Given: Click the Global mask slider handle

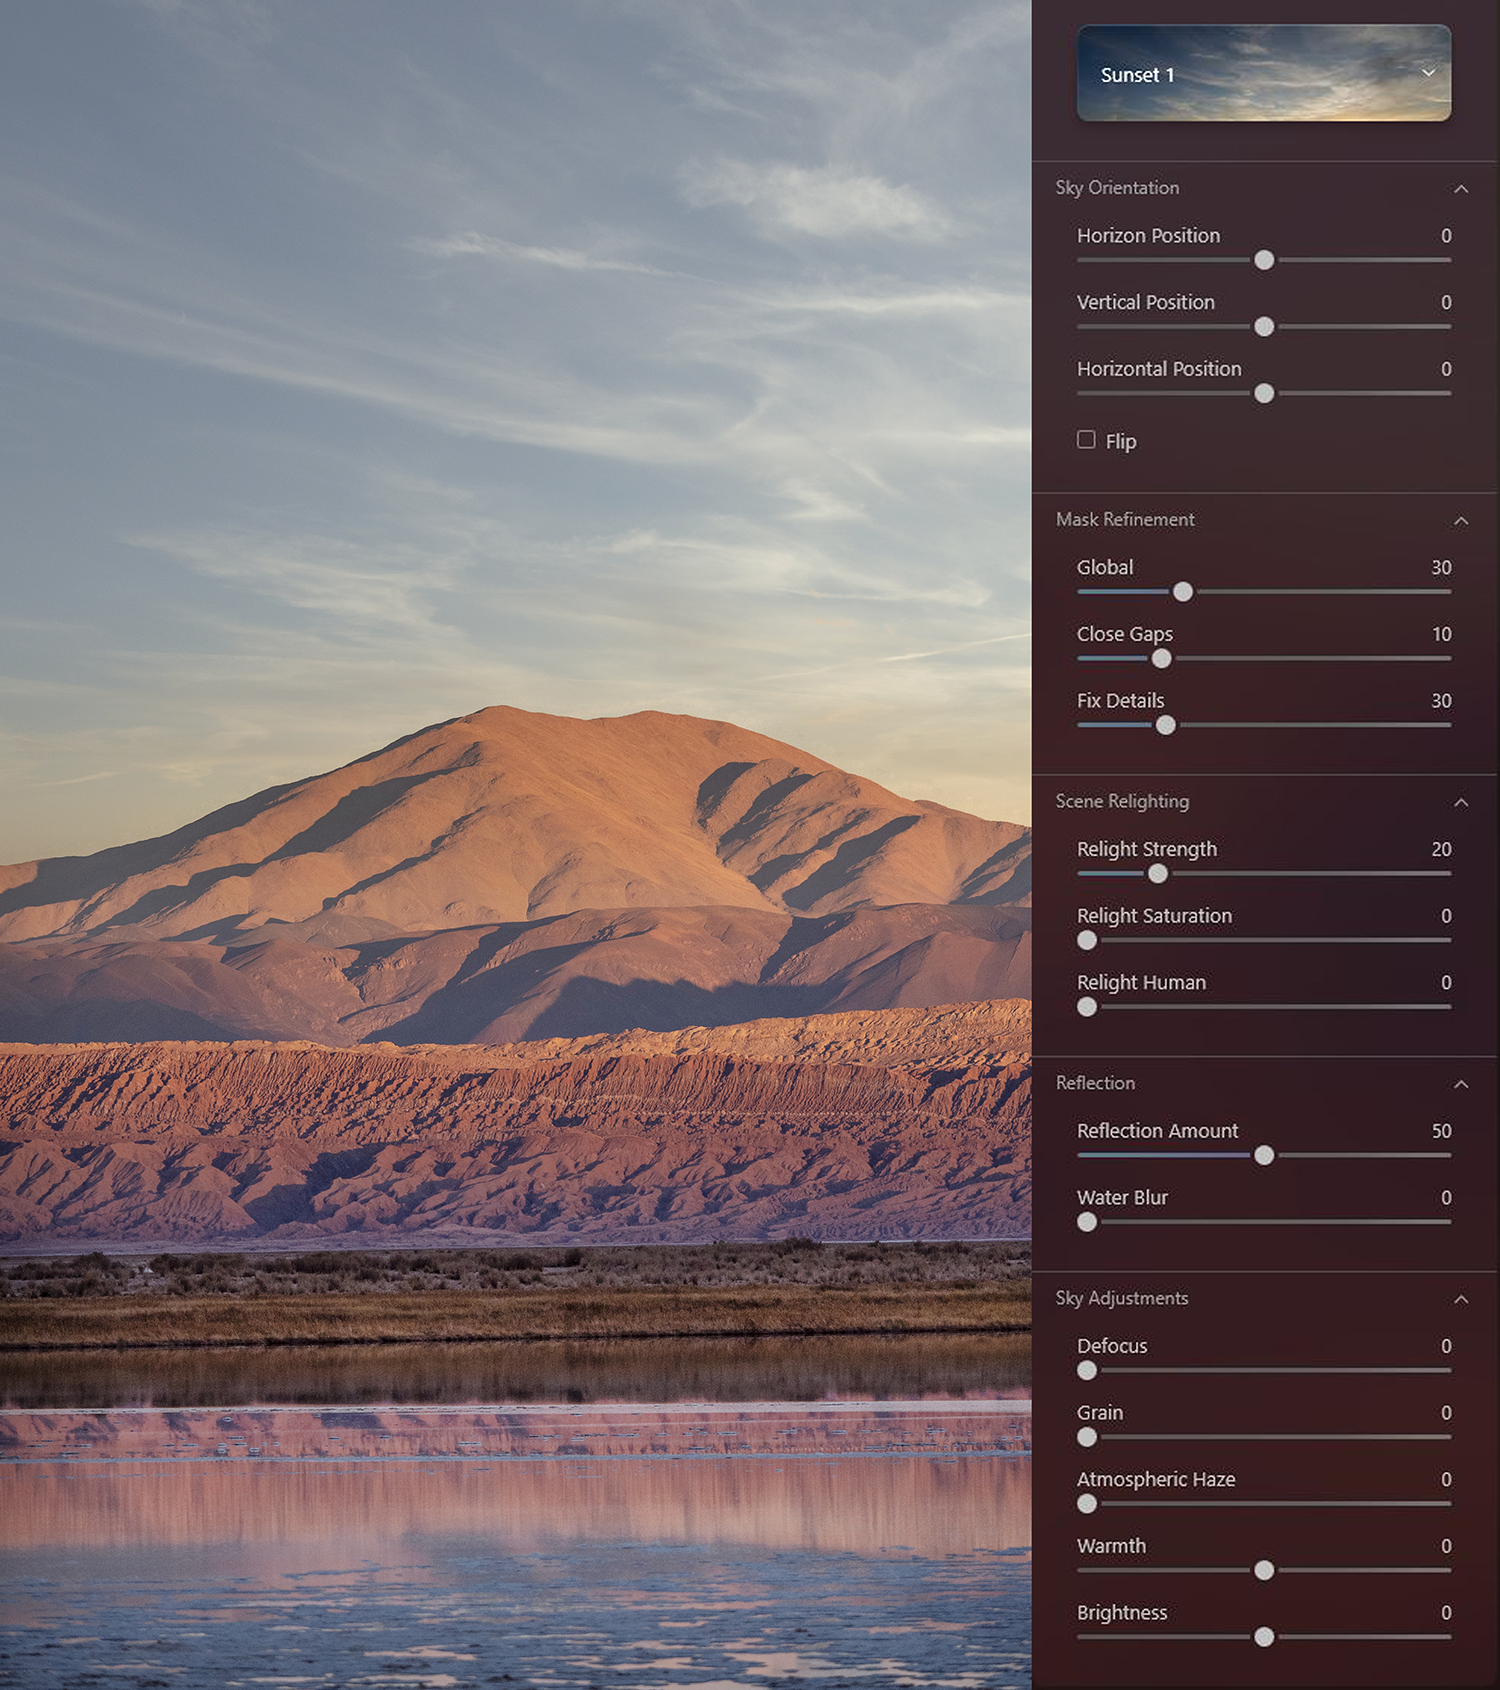Looking at the screenshot, I should (x=1183, y=592).
